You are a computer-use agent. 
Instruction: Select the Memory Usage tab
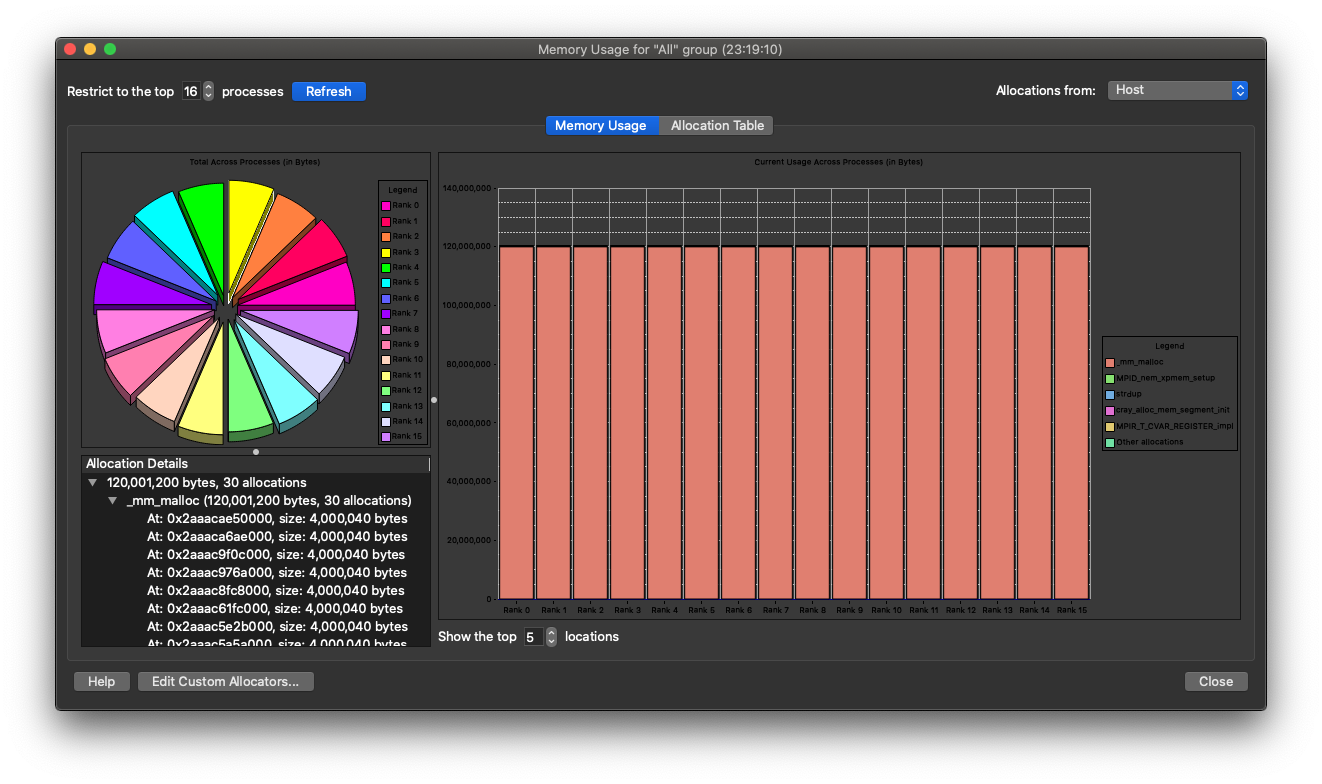click(x=602, y=125)
